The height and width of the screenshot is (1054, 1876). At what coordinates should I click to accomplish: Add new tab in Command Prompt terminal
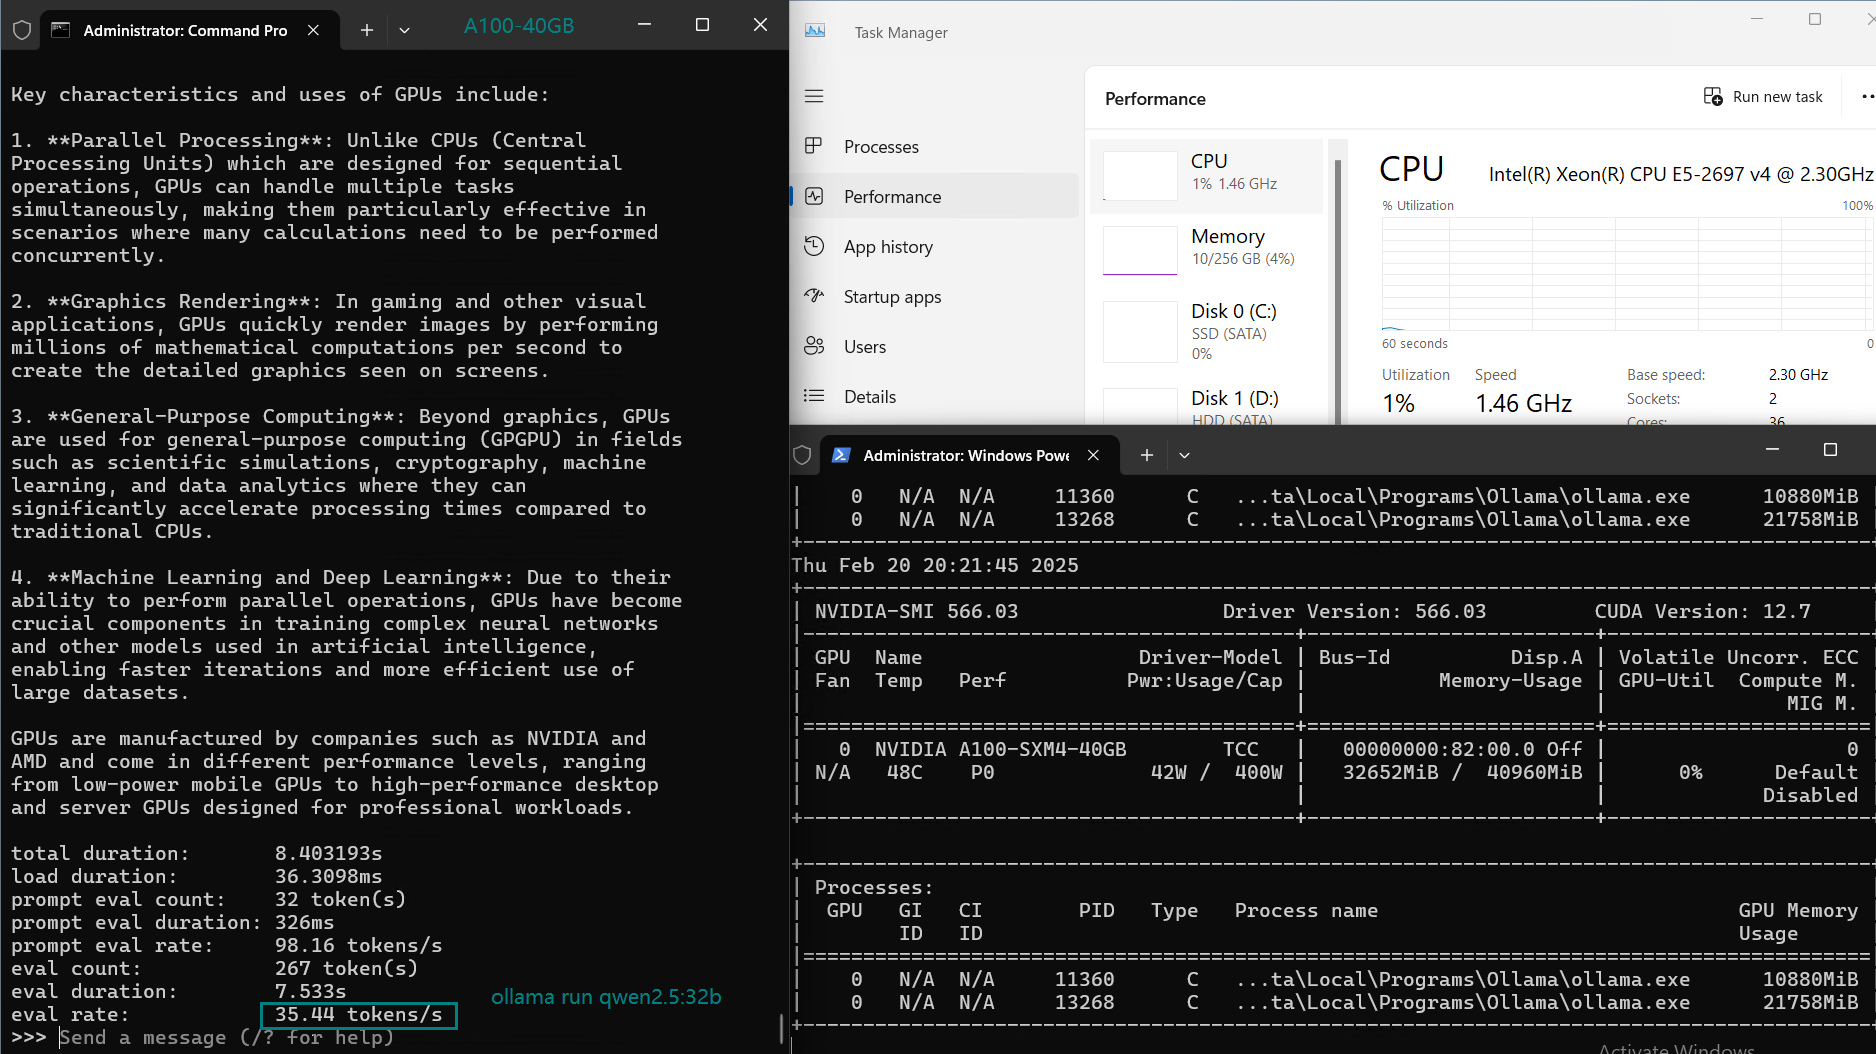coord(367,30)
